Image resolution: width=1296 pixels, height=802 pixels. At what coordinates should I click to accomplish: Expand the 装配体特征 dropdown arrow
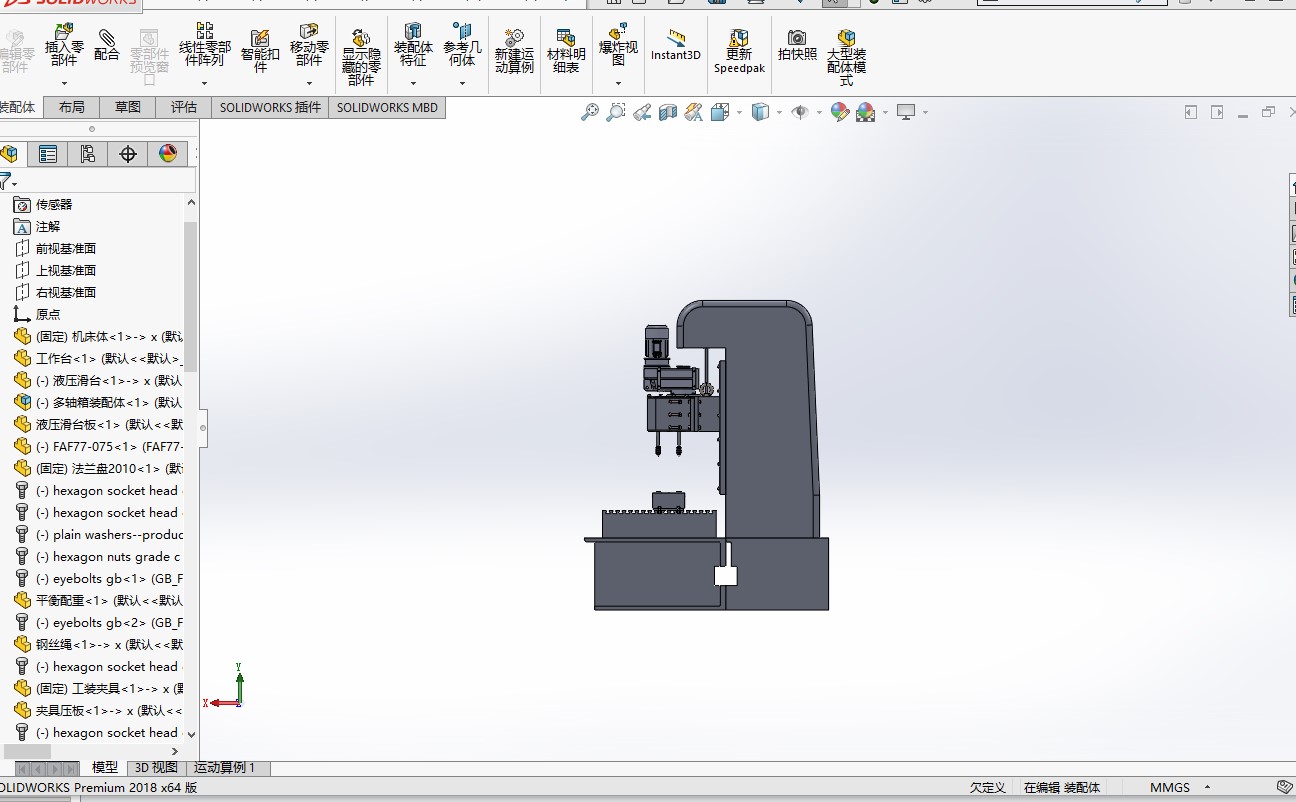[413, 83]
